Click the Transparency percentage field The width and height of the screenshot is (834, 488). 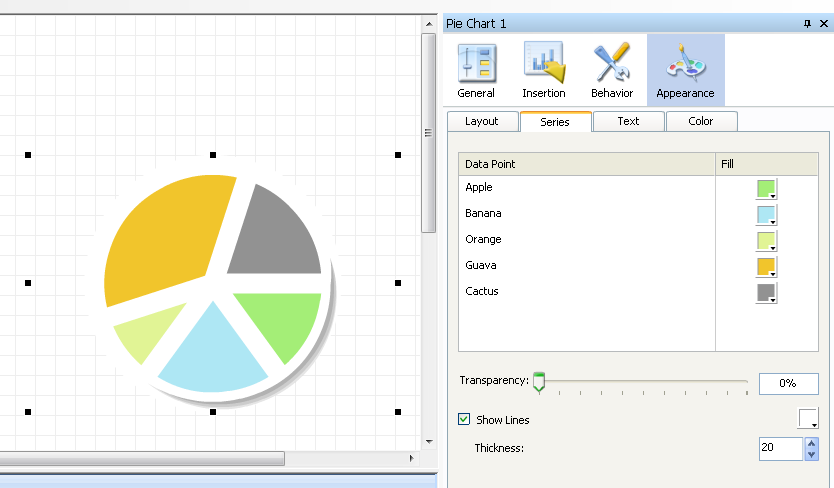(x=788, y=384)
